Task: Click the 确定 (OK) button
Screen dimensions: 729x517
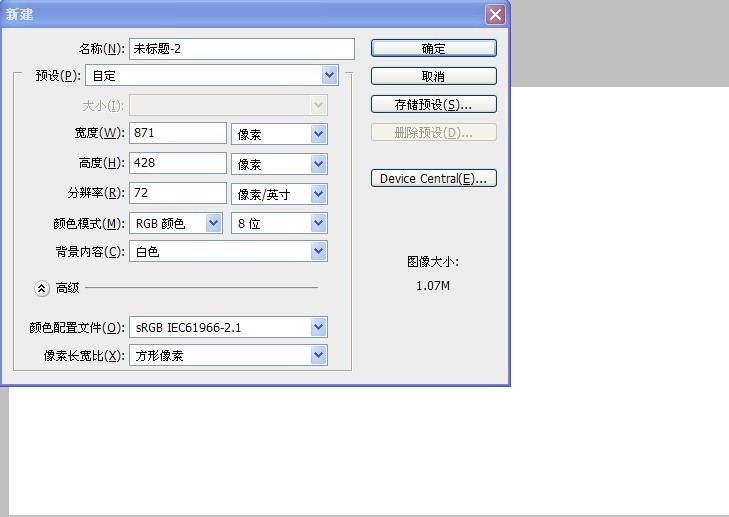Action: point(433,48)
